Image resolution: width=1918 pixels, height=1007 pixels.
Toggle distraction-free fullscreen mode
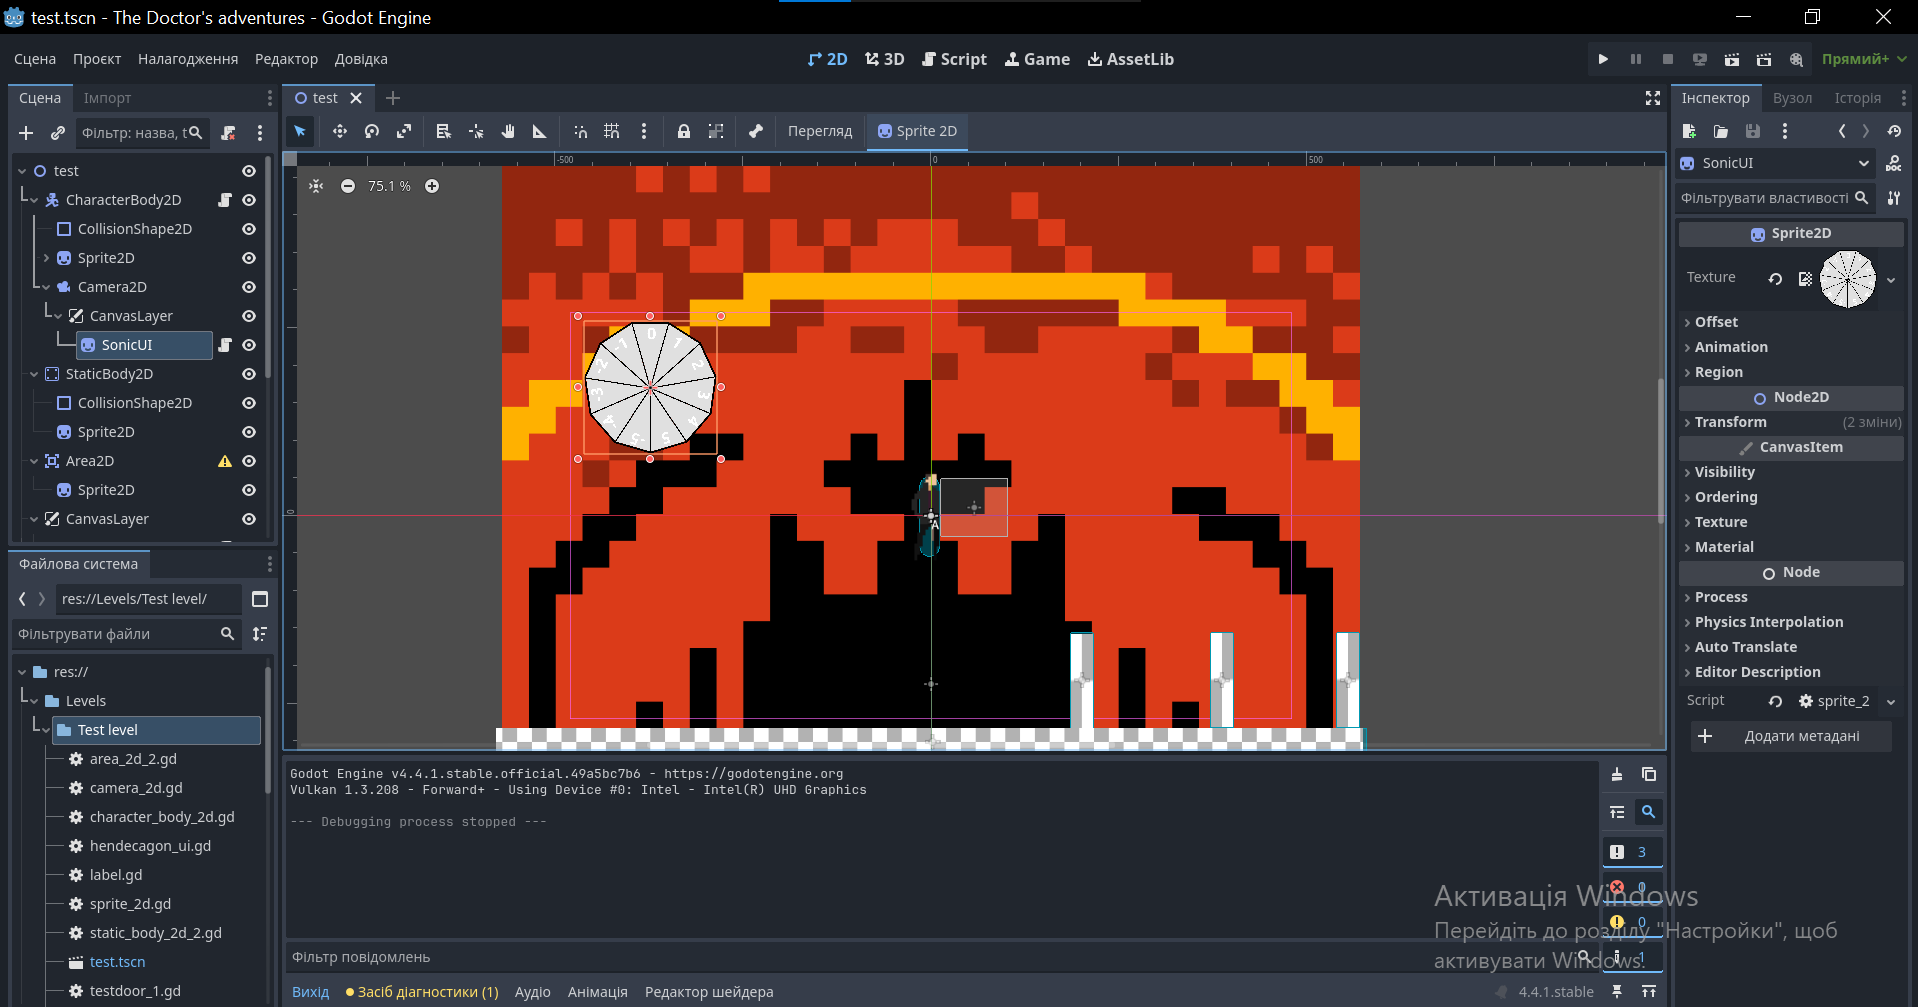point(1653,98)
